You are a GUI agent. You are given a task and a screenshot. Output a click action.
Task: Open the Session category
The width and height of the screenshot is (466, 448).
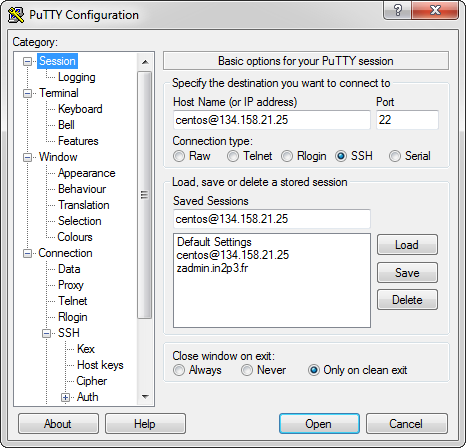(57, 61)
